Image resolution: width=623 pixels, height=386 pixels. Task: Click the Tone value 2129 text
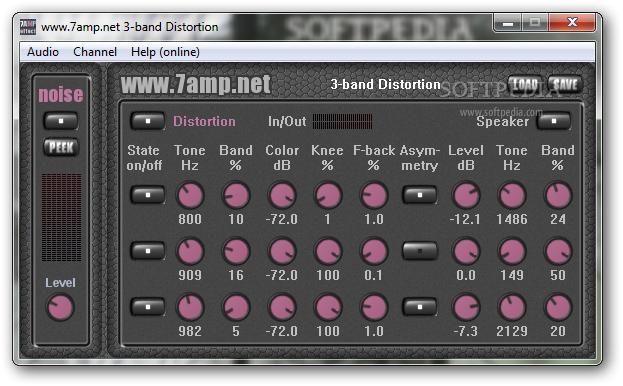tap(512, 331)
